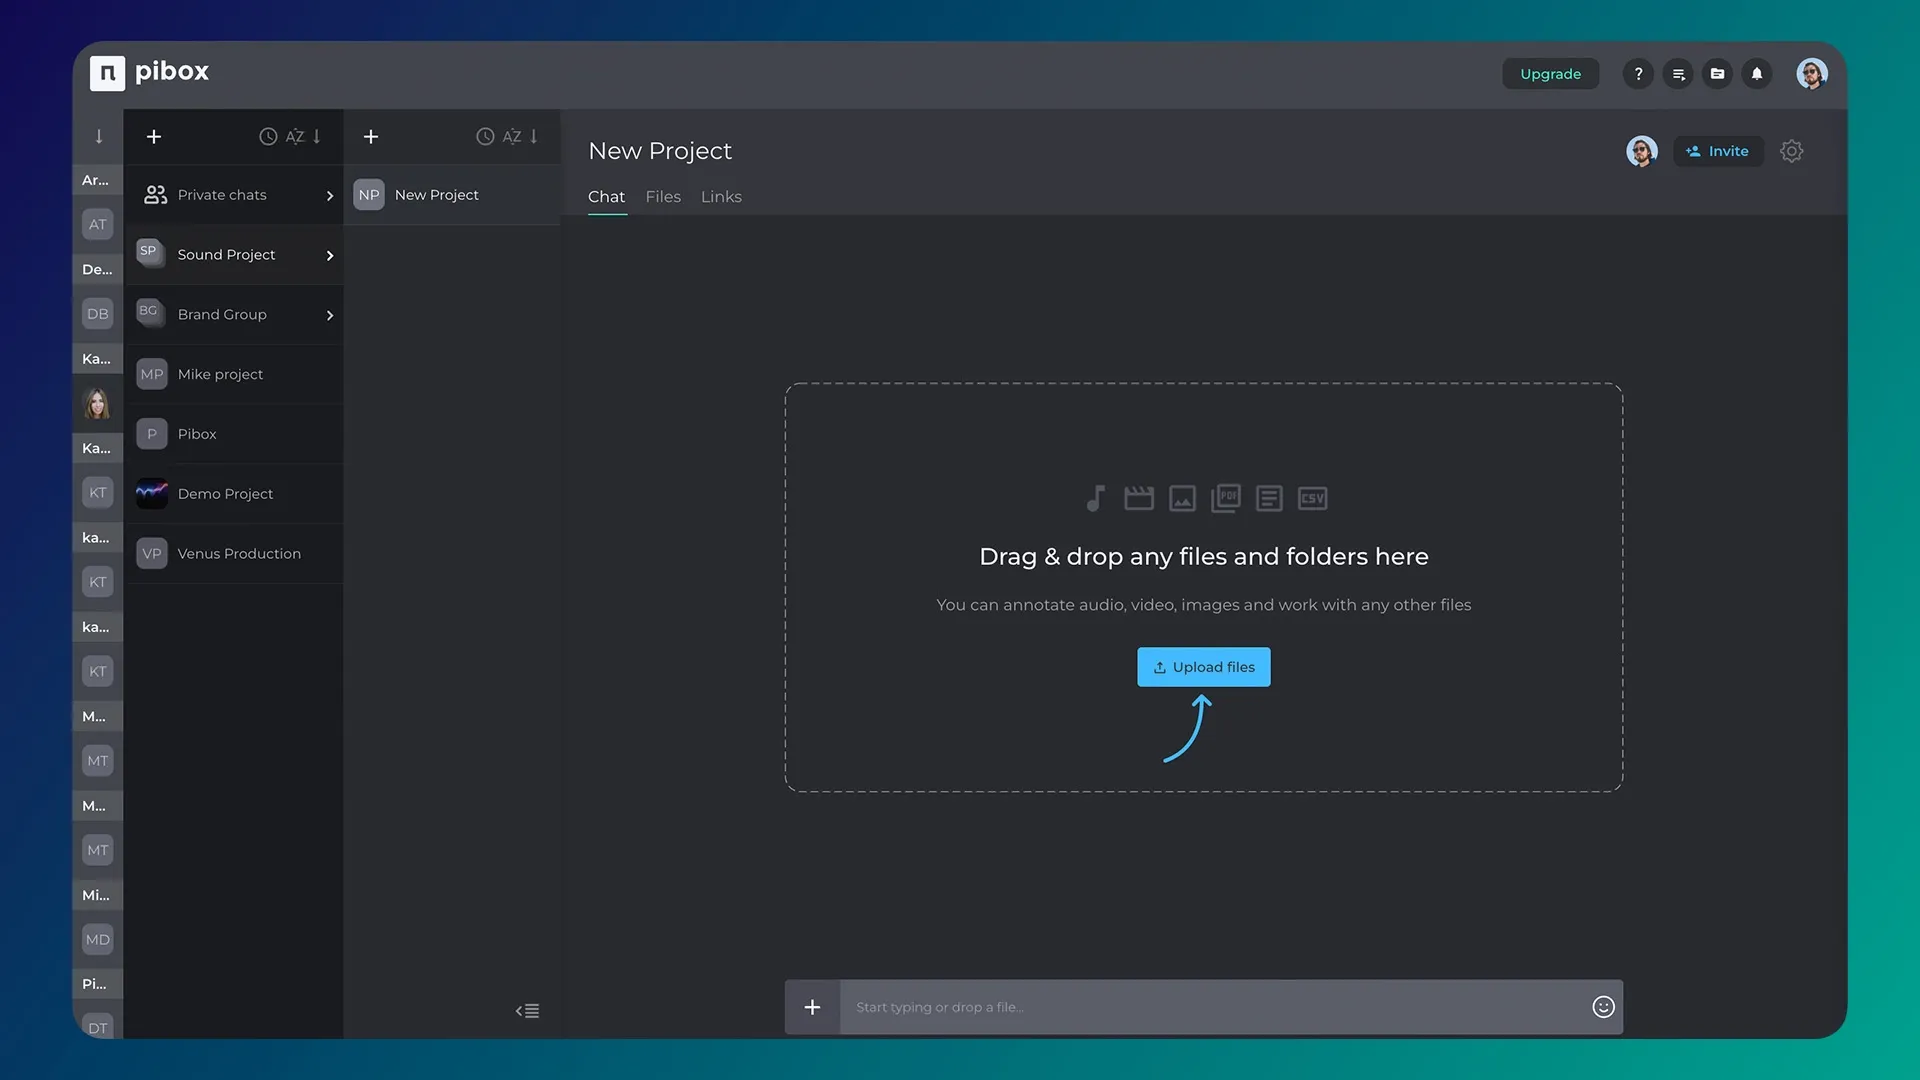
Task: Switch to the Files tab
Action: (663, 196)
